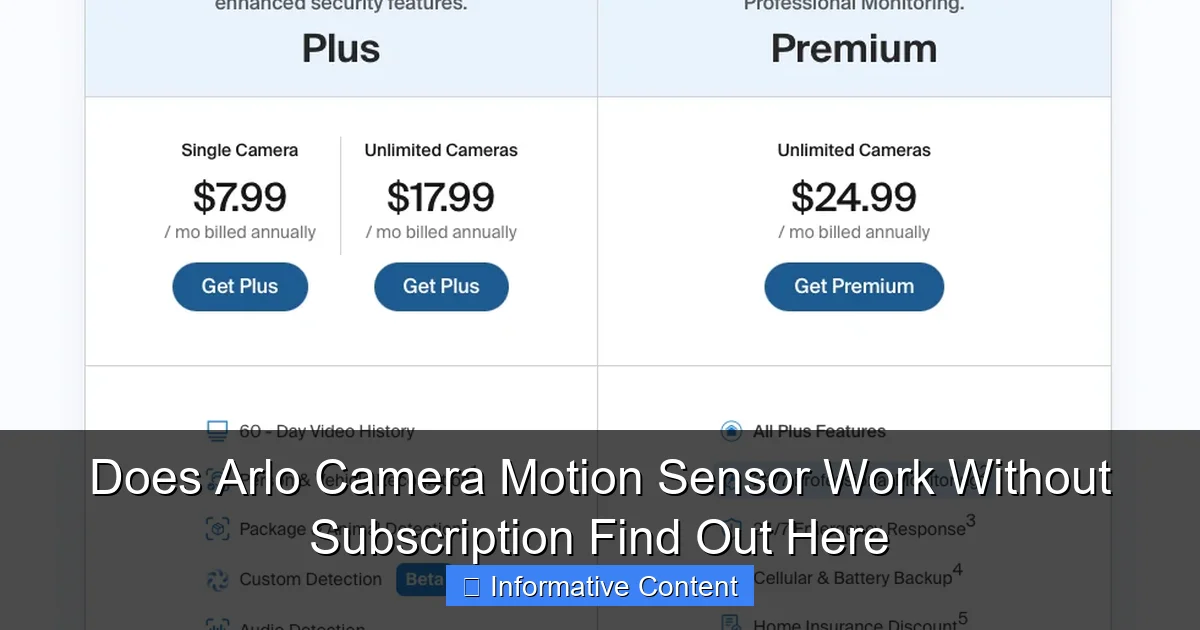Select the Person & Vehicle Detection icon
Image resolution: width=1200 pixels, height=630 pixels.
coord(215,480)
